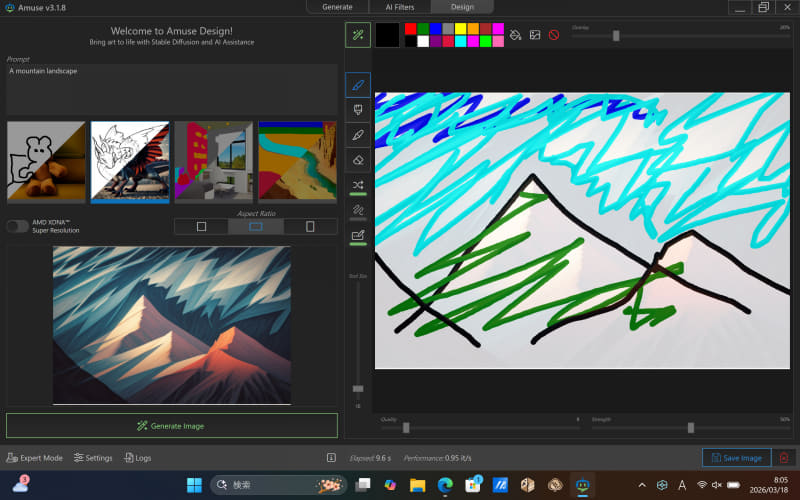This screenshot has width=800, height=500.
Task: Open Microsoft Store from the taskbar
Action: [x=473, y=485]
